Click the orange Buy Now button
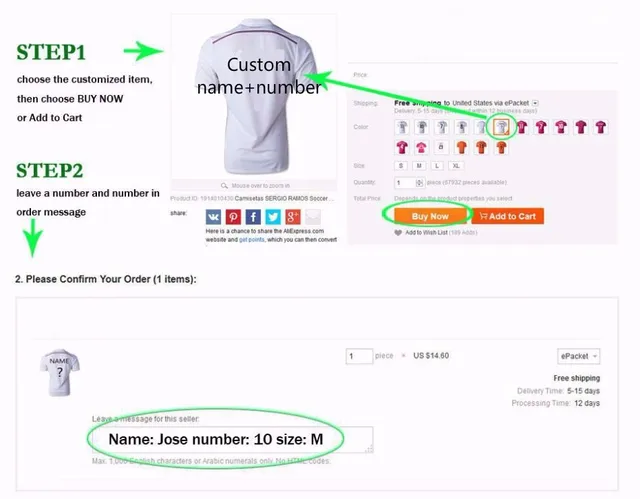This screenshot has height=499, width=640. 430,216
